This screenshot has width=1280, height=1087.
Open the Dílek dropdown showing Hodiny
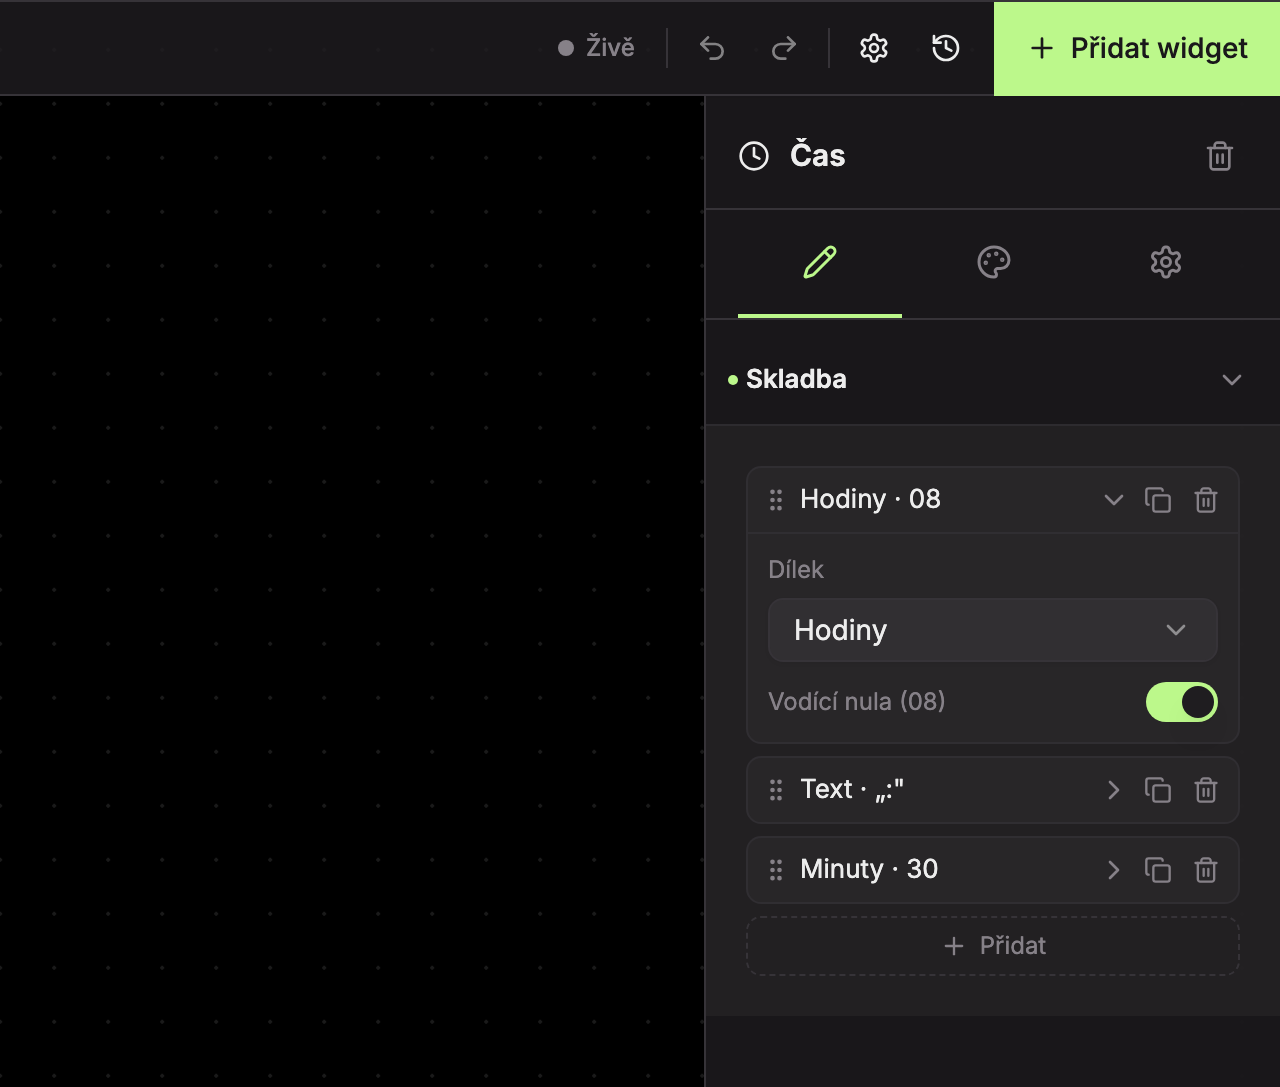[x=993, y=630]
